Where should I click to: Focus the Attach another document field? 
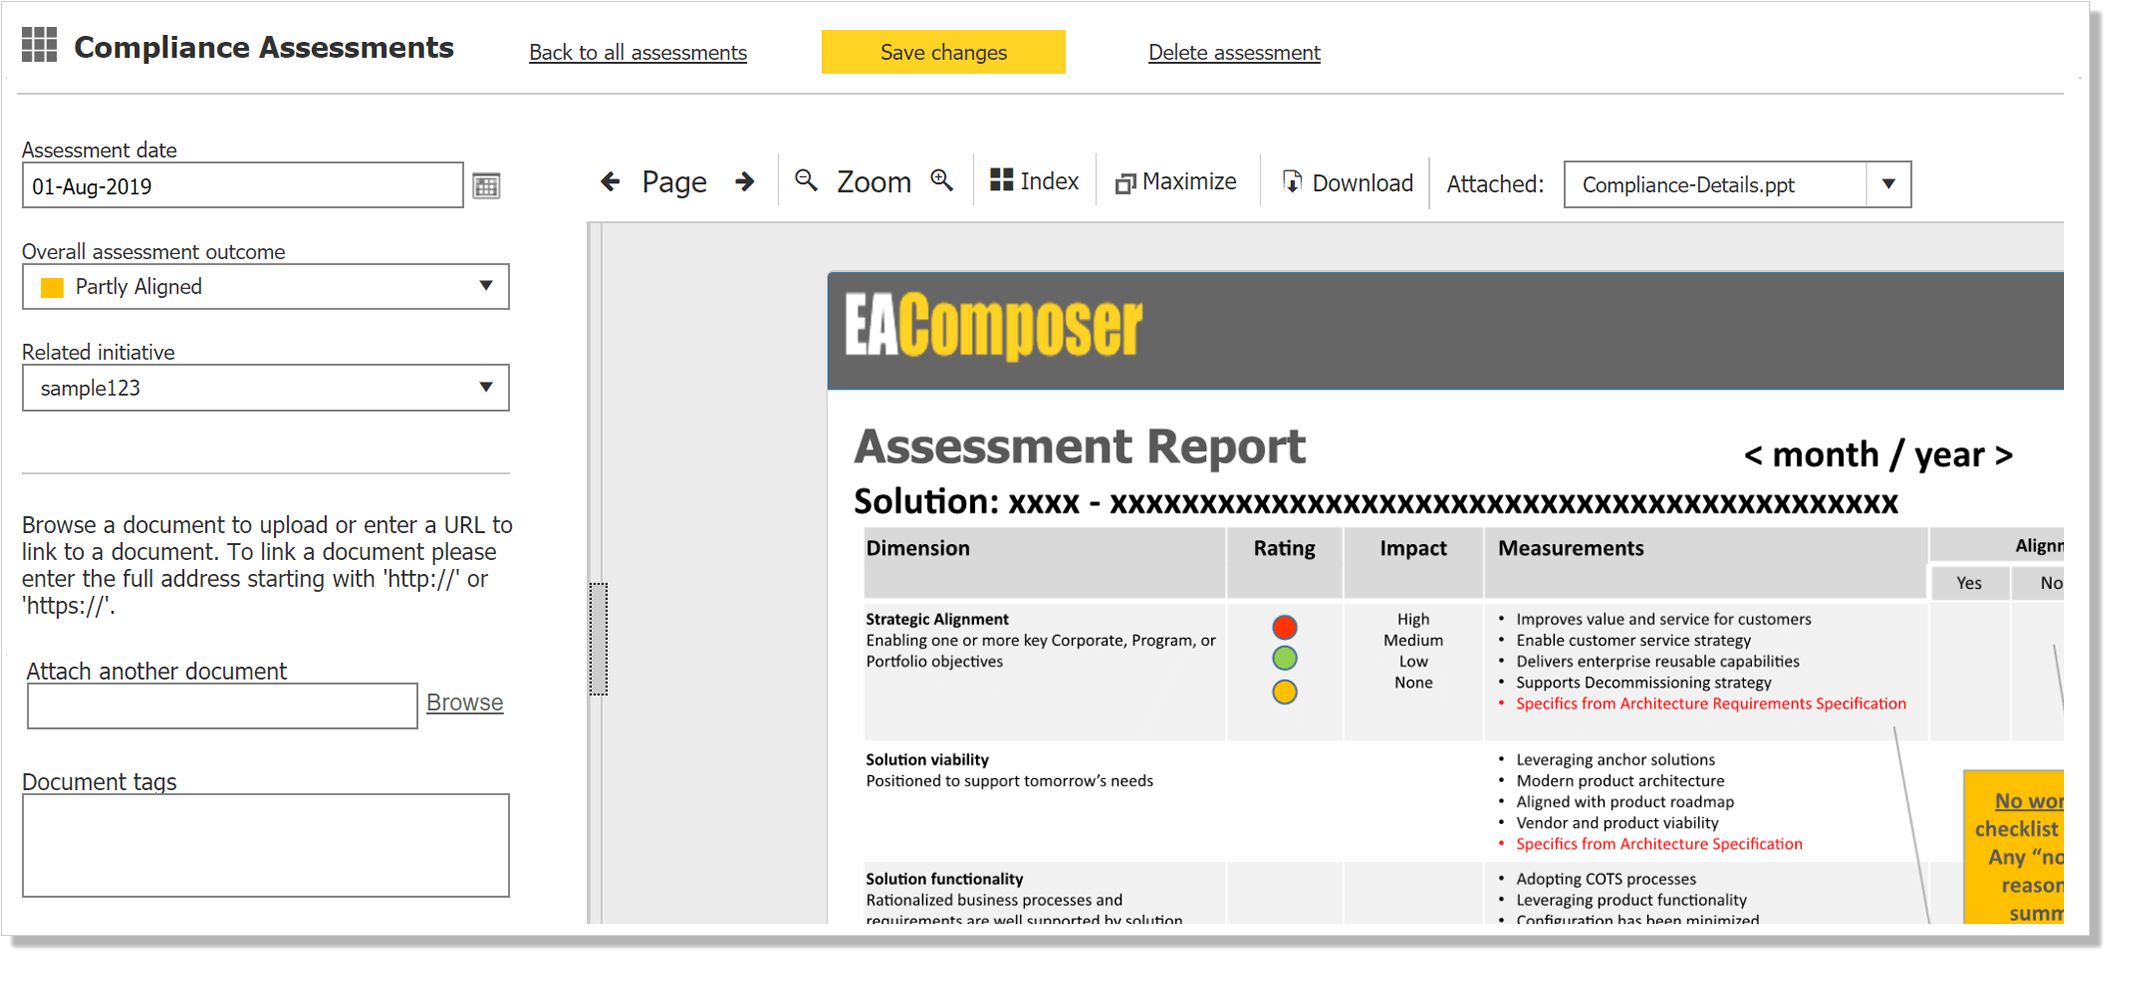pyautogui.click(x=222, y=706)
